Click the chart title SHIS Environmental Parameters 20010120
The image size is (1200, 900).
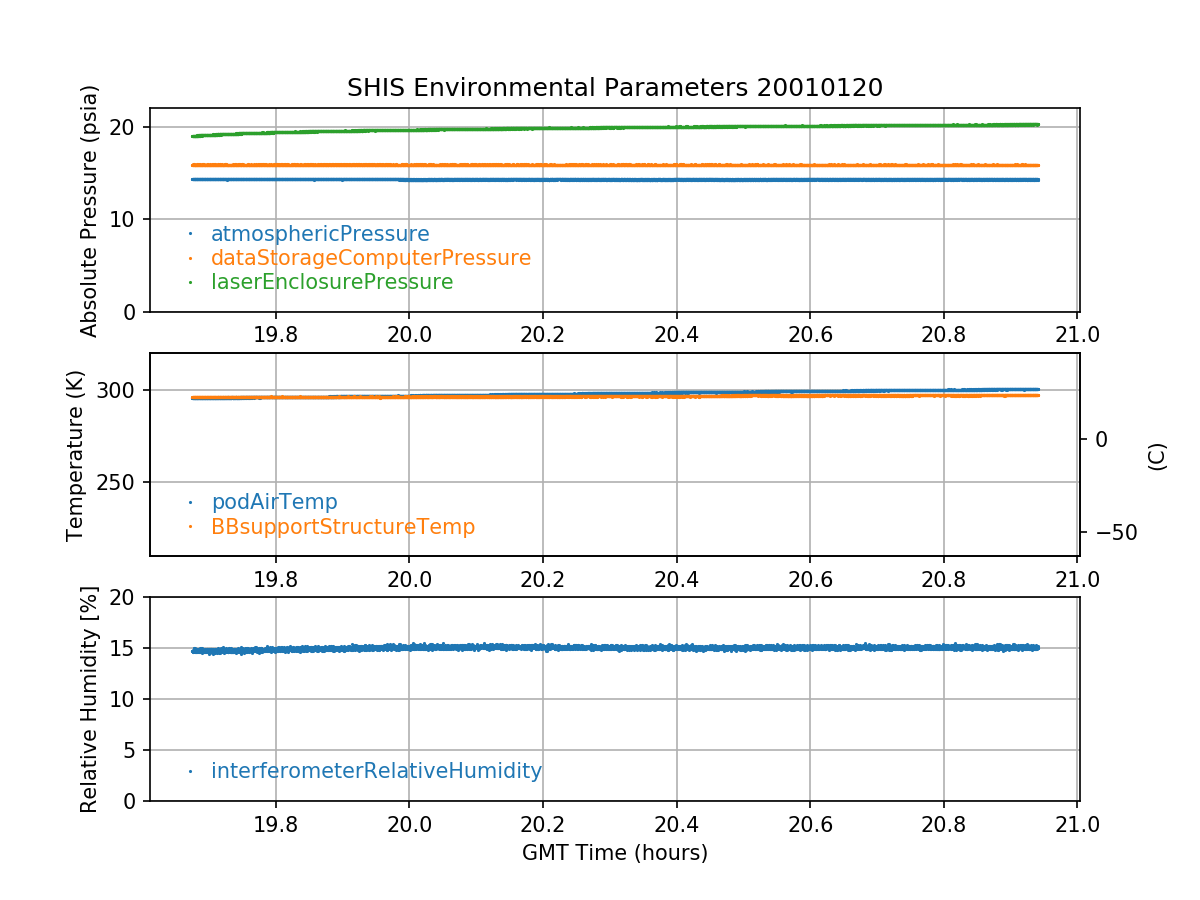tap(614, 88)
